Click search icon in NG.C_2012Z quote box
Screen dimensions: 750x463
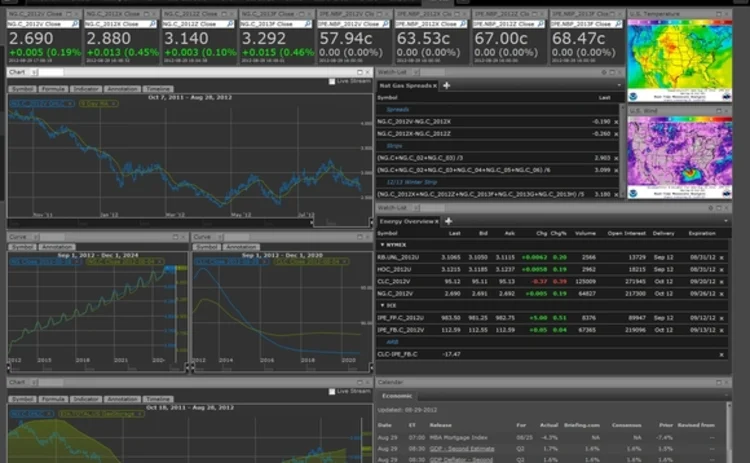[231, 23]
